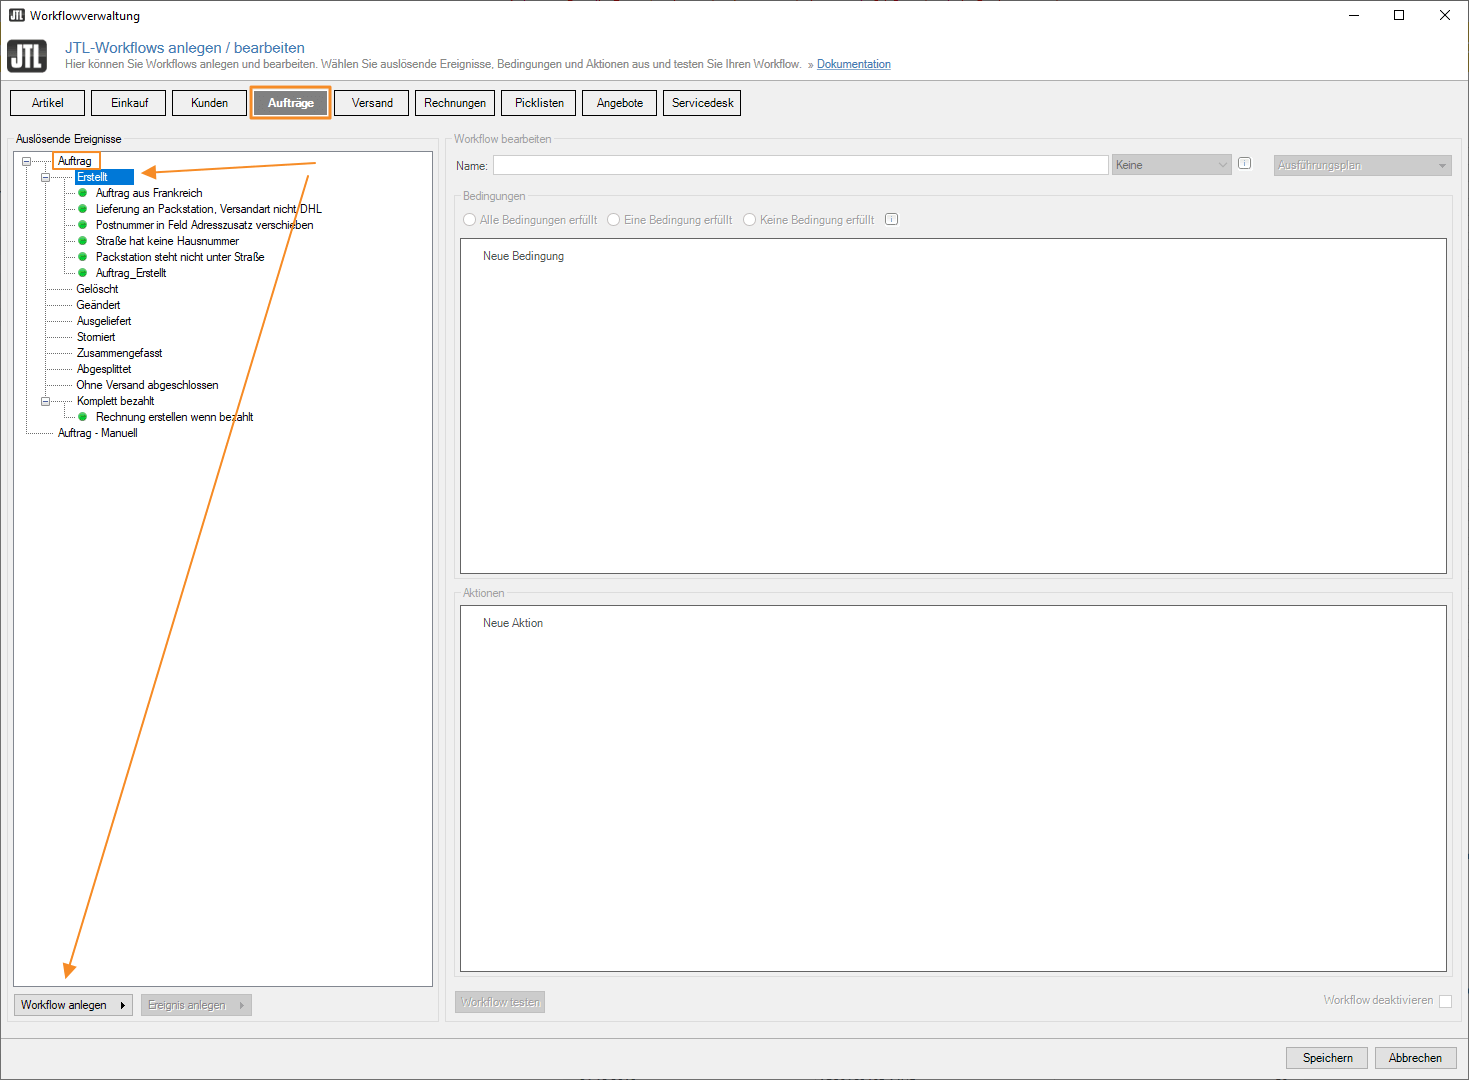Select workflow Auftrag_Erstellt

131,273
